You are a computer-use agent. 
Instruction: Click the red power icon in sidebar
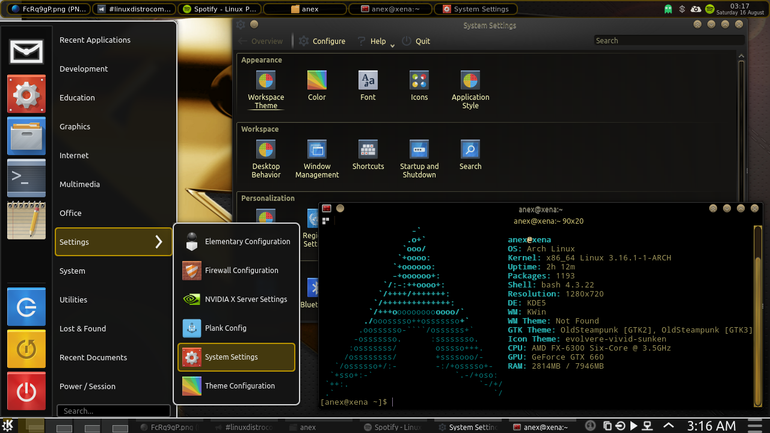[27, 391]
